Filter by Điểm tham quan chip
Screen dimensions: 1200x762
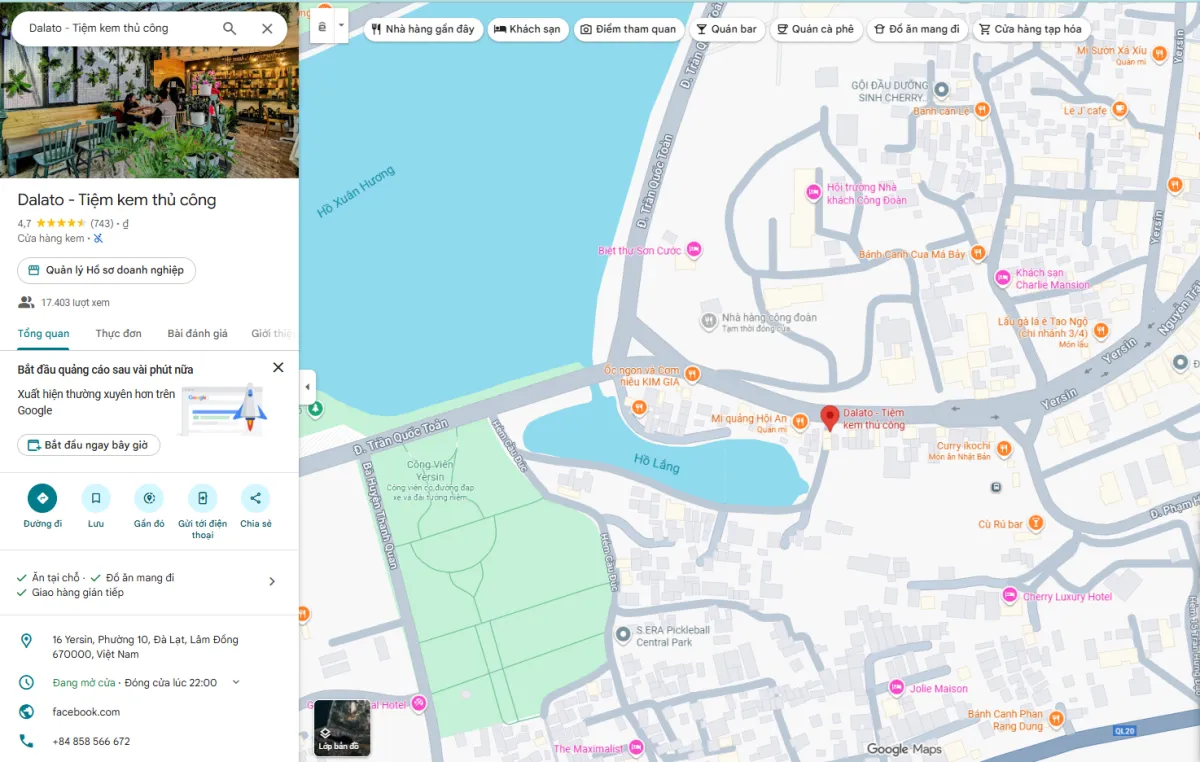pyautogui.click(x=628, y=29)
